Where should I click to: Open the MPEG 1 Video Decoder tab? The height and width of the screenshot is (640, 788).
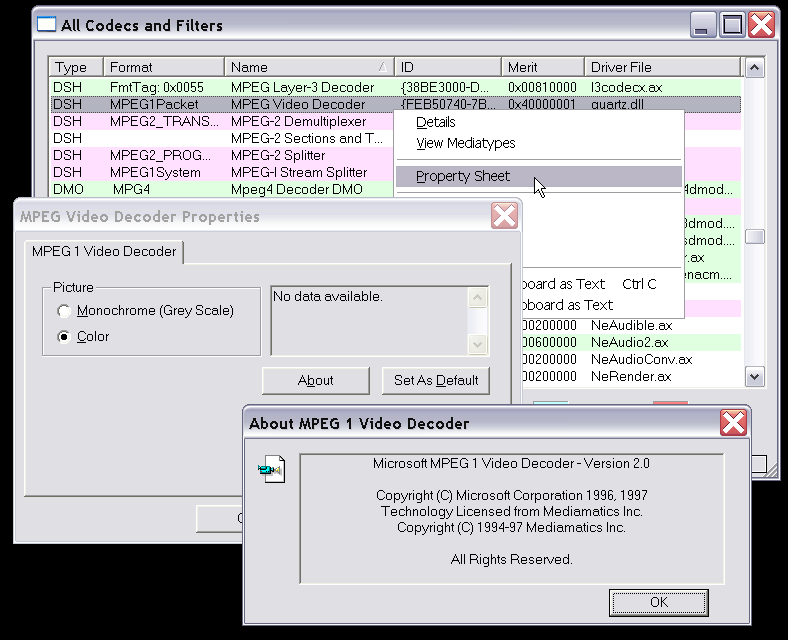[x=104, y=252]
